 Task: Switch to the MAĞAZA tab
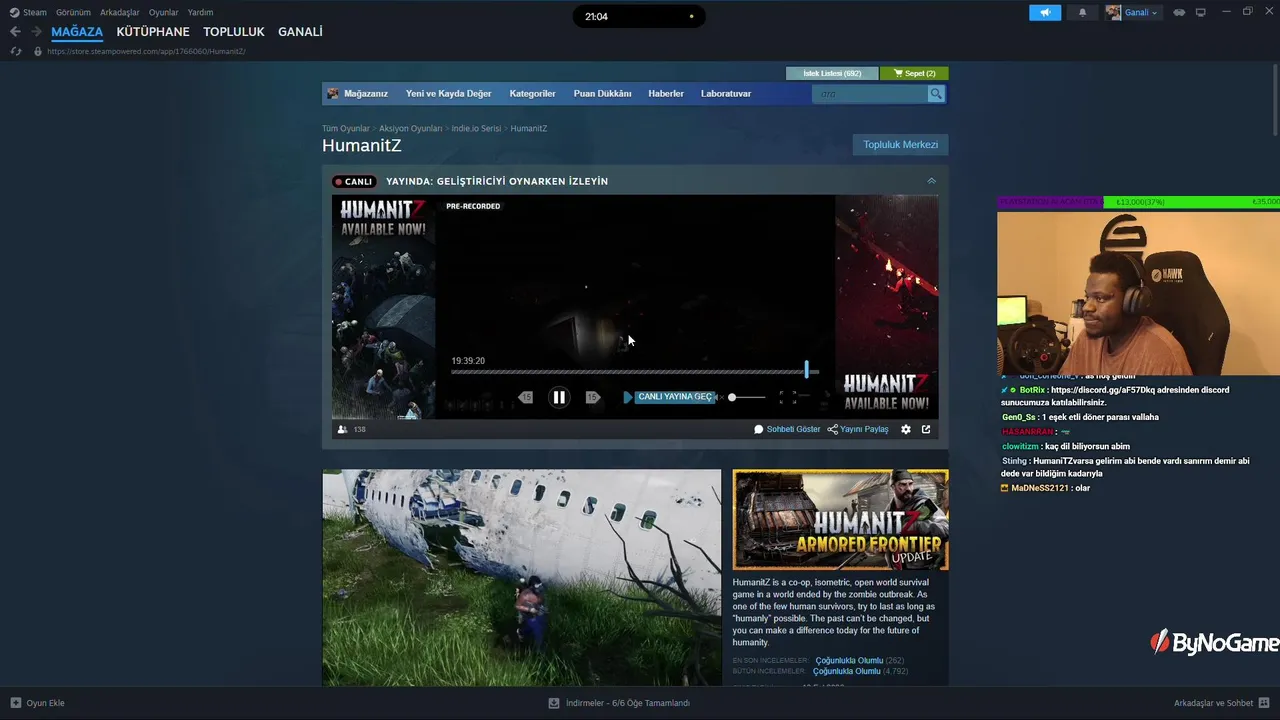pyautogui.click(x=77, y=32)
